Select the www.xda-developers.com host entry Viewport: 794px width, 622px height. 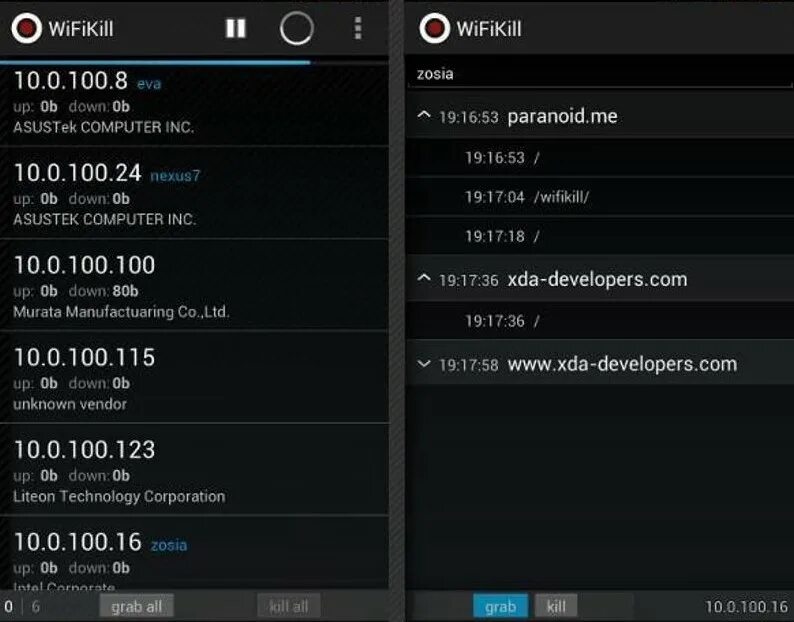[600, 364]
